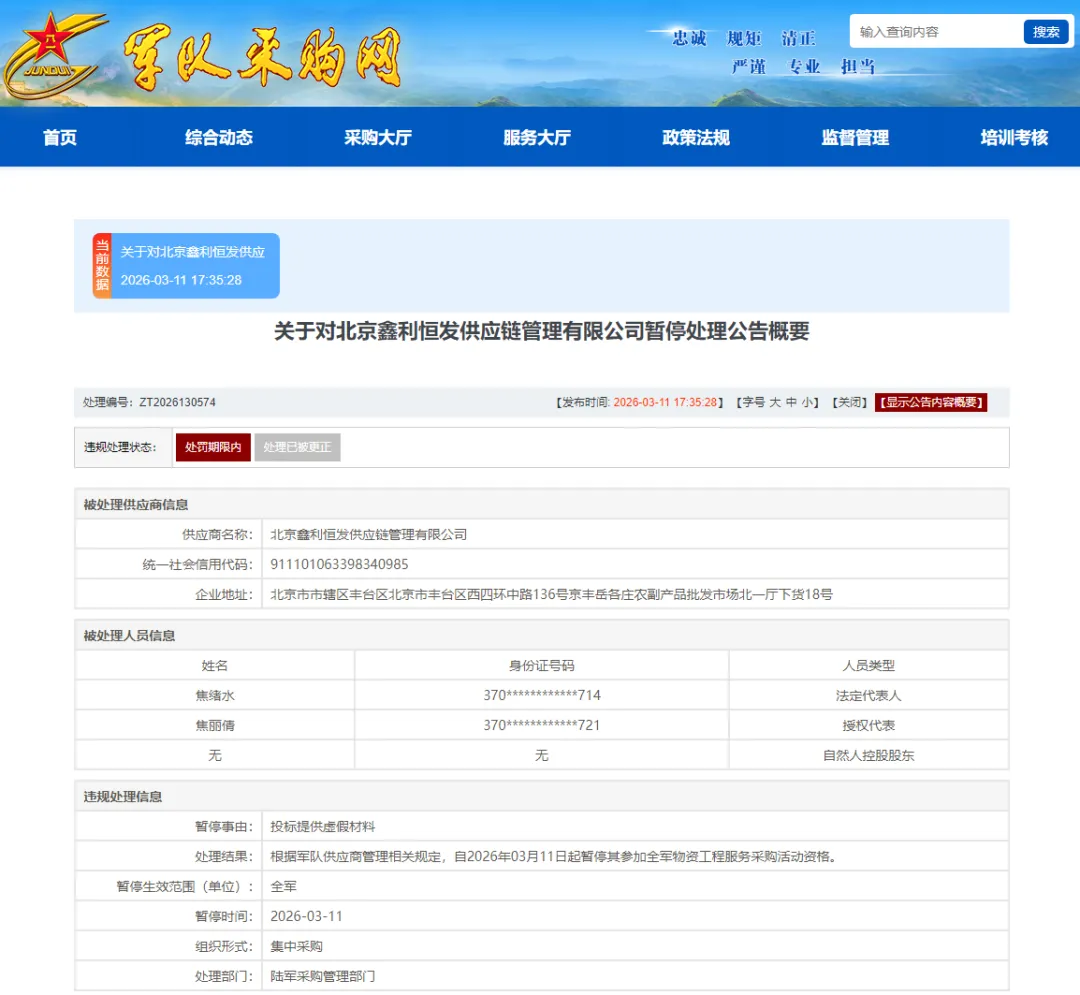Click the 企业地址 address value
Screen dimensions: 1080x995
click(x=551, y=594)
